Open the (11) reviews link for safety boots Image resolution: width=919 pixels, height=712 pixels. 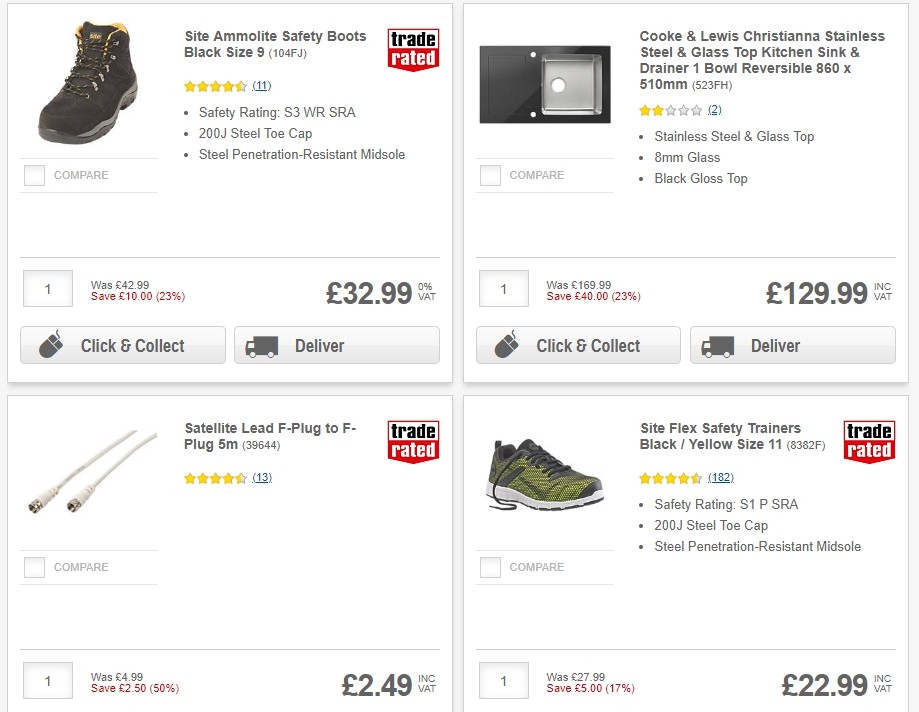259,86
